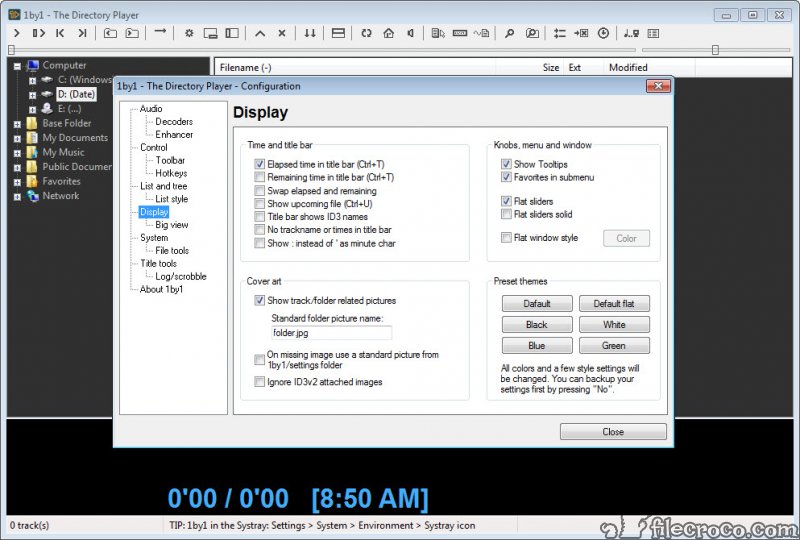Uncheck Show track/folder related pictures
Image resolution: width=800 pixels, height=540 pixels.
tap(259, 301)
